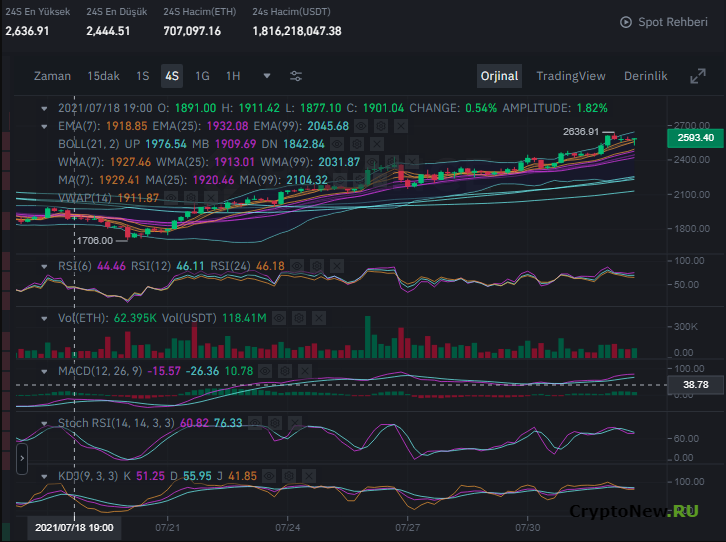The image size is (726, 542).
Task: Collapse the RSI panel arrow
Action: coord(44,266)
